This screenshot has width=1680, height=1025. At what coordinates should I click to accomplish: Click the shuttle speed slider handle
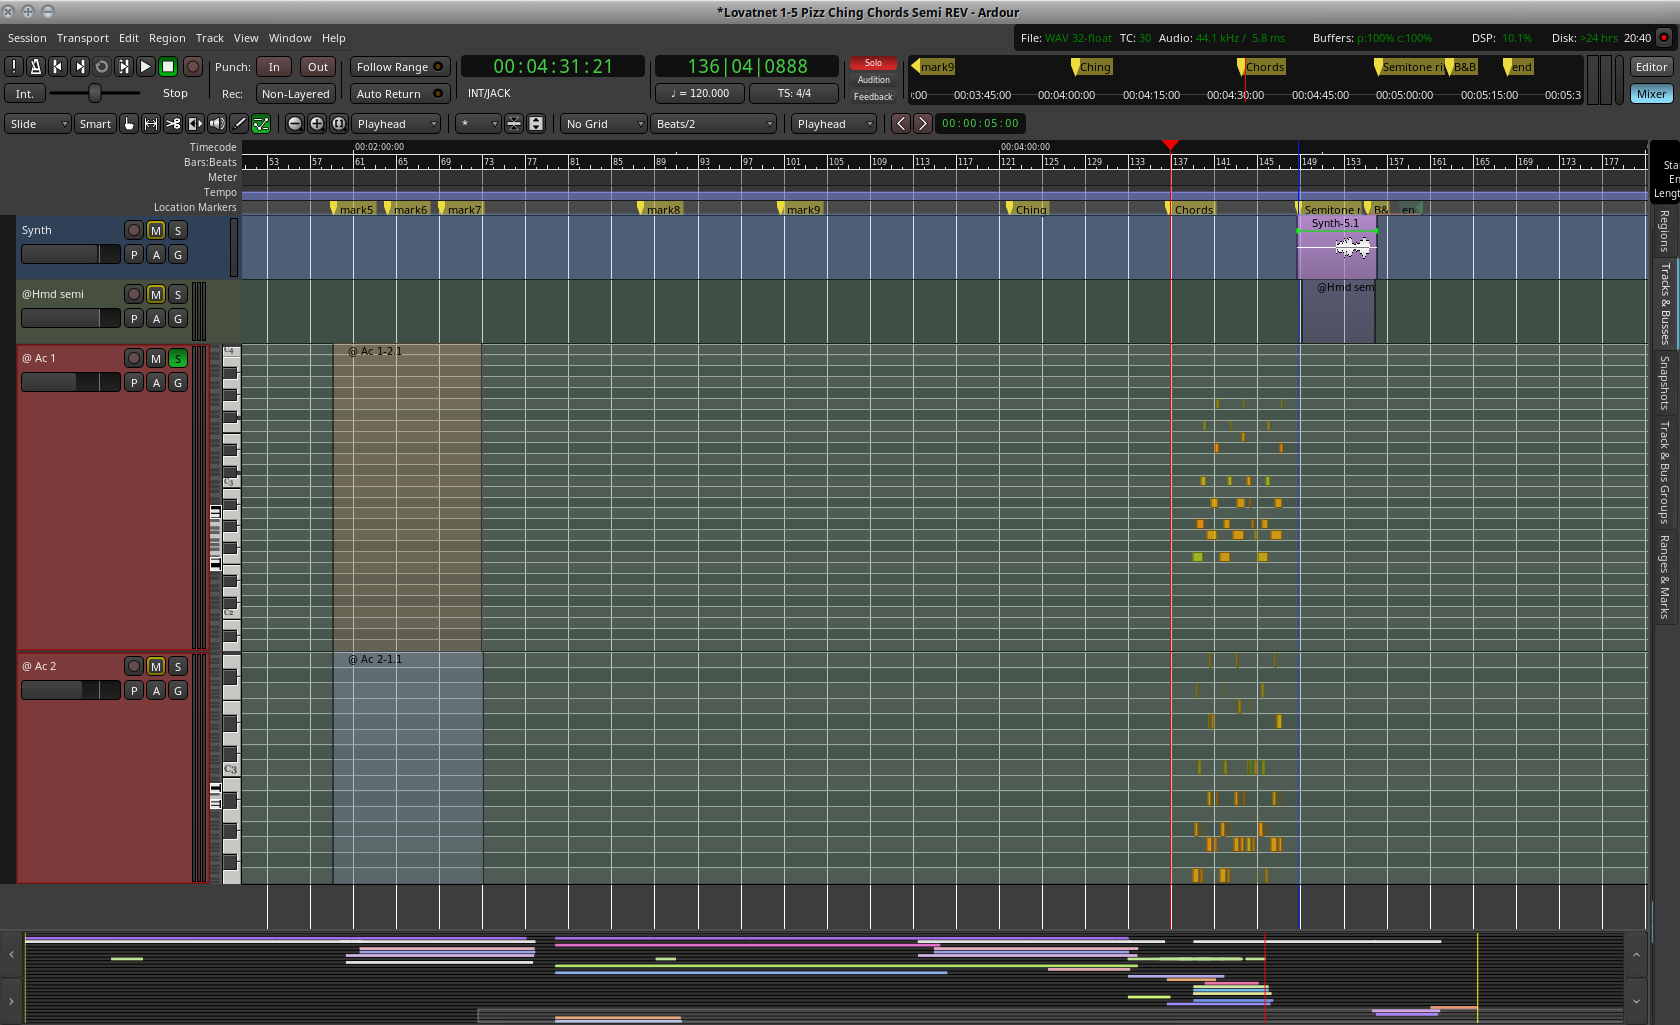(x=95, y=93)
